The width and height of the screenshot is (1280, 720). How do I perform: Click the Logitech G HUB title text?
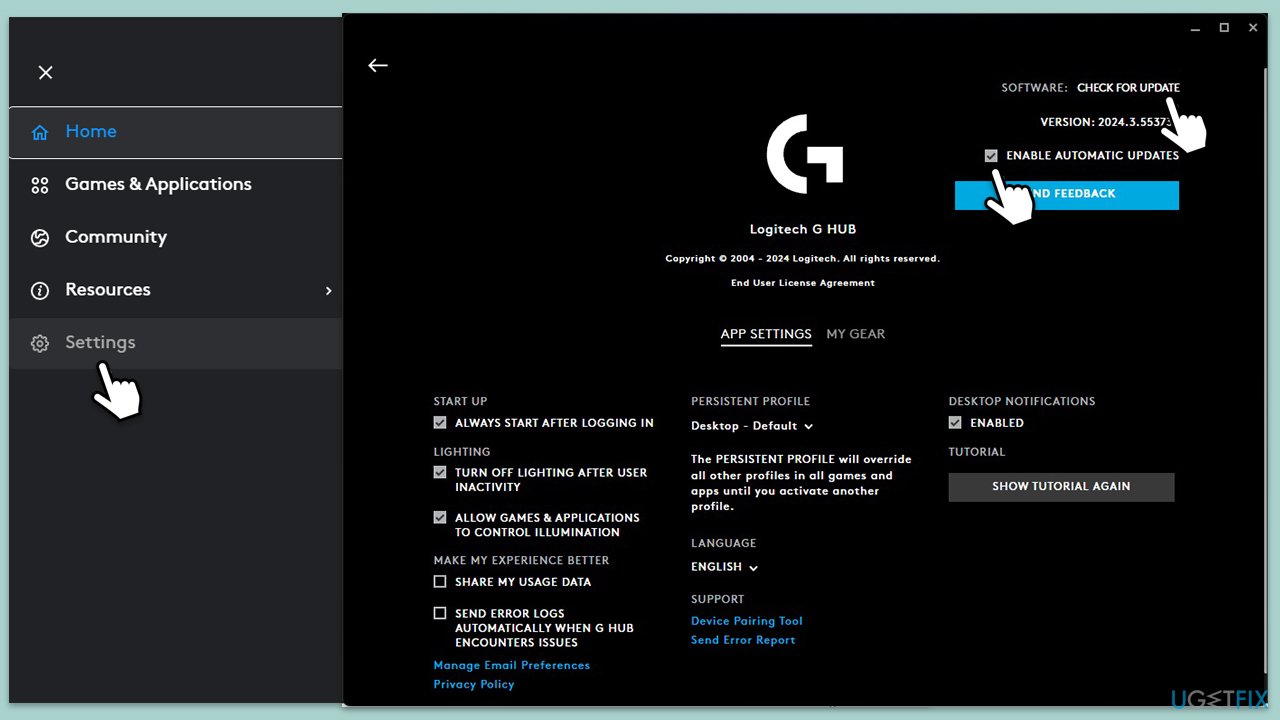click(803, 229)
